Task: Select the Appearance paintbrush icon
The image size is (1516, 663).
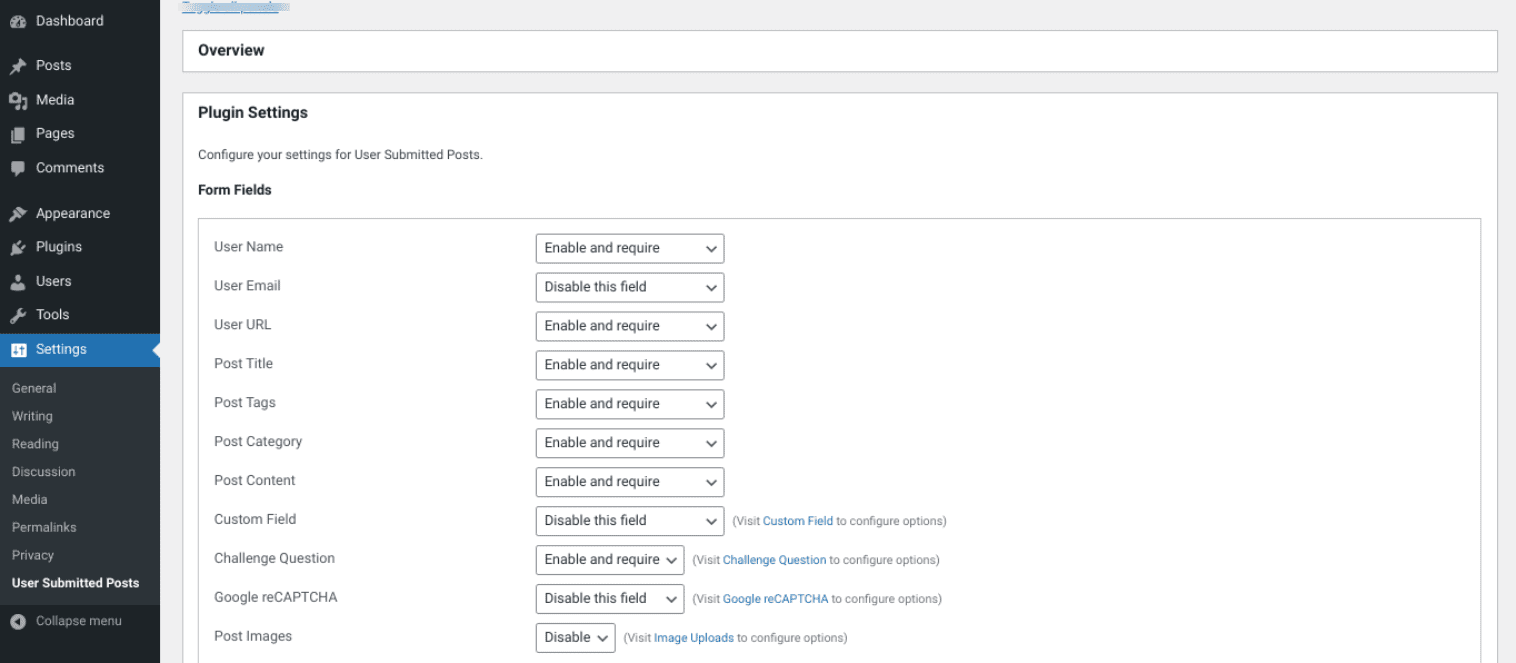Action: pyautogui.click(x=20, y=212)
